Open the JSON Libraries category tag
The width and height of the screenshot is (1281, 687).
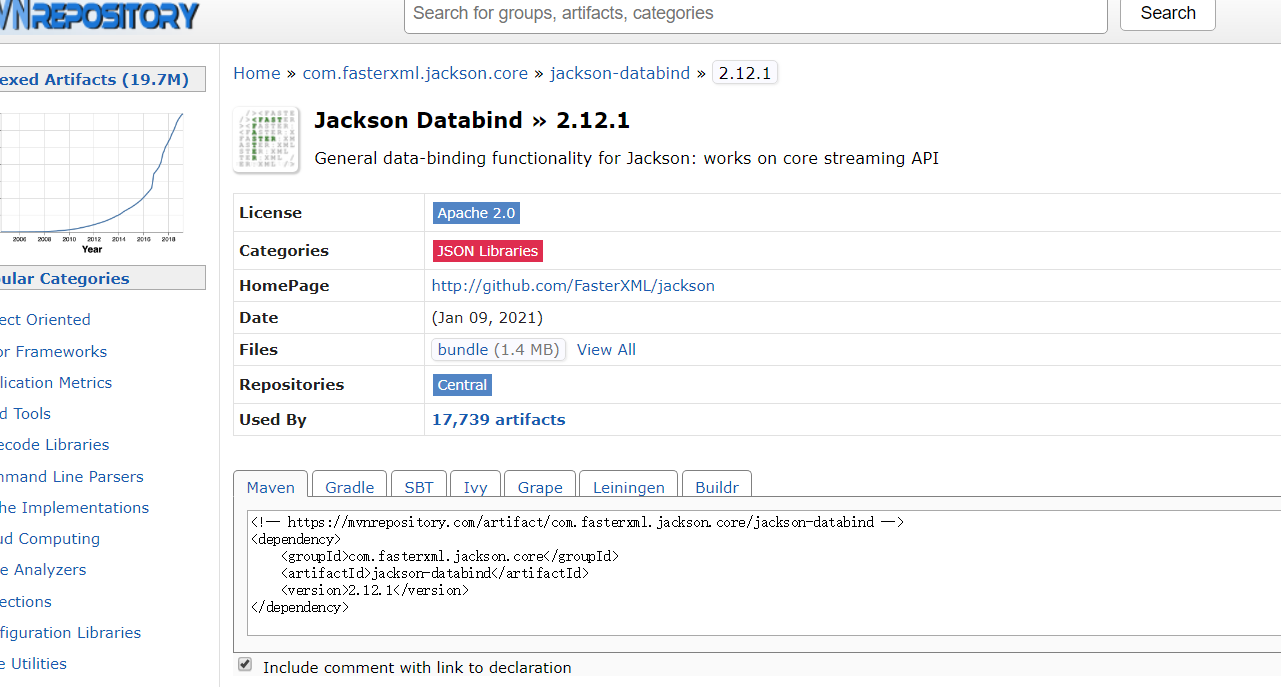point(487,251)
